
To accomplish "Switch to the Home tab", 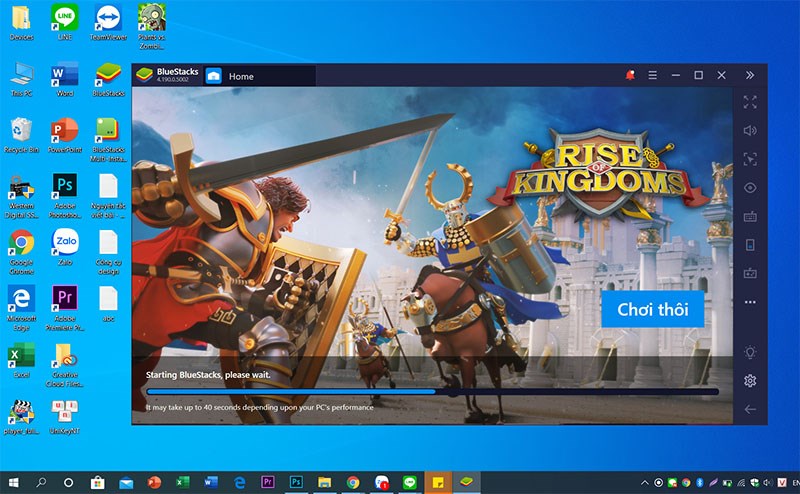I will 259,76.
